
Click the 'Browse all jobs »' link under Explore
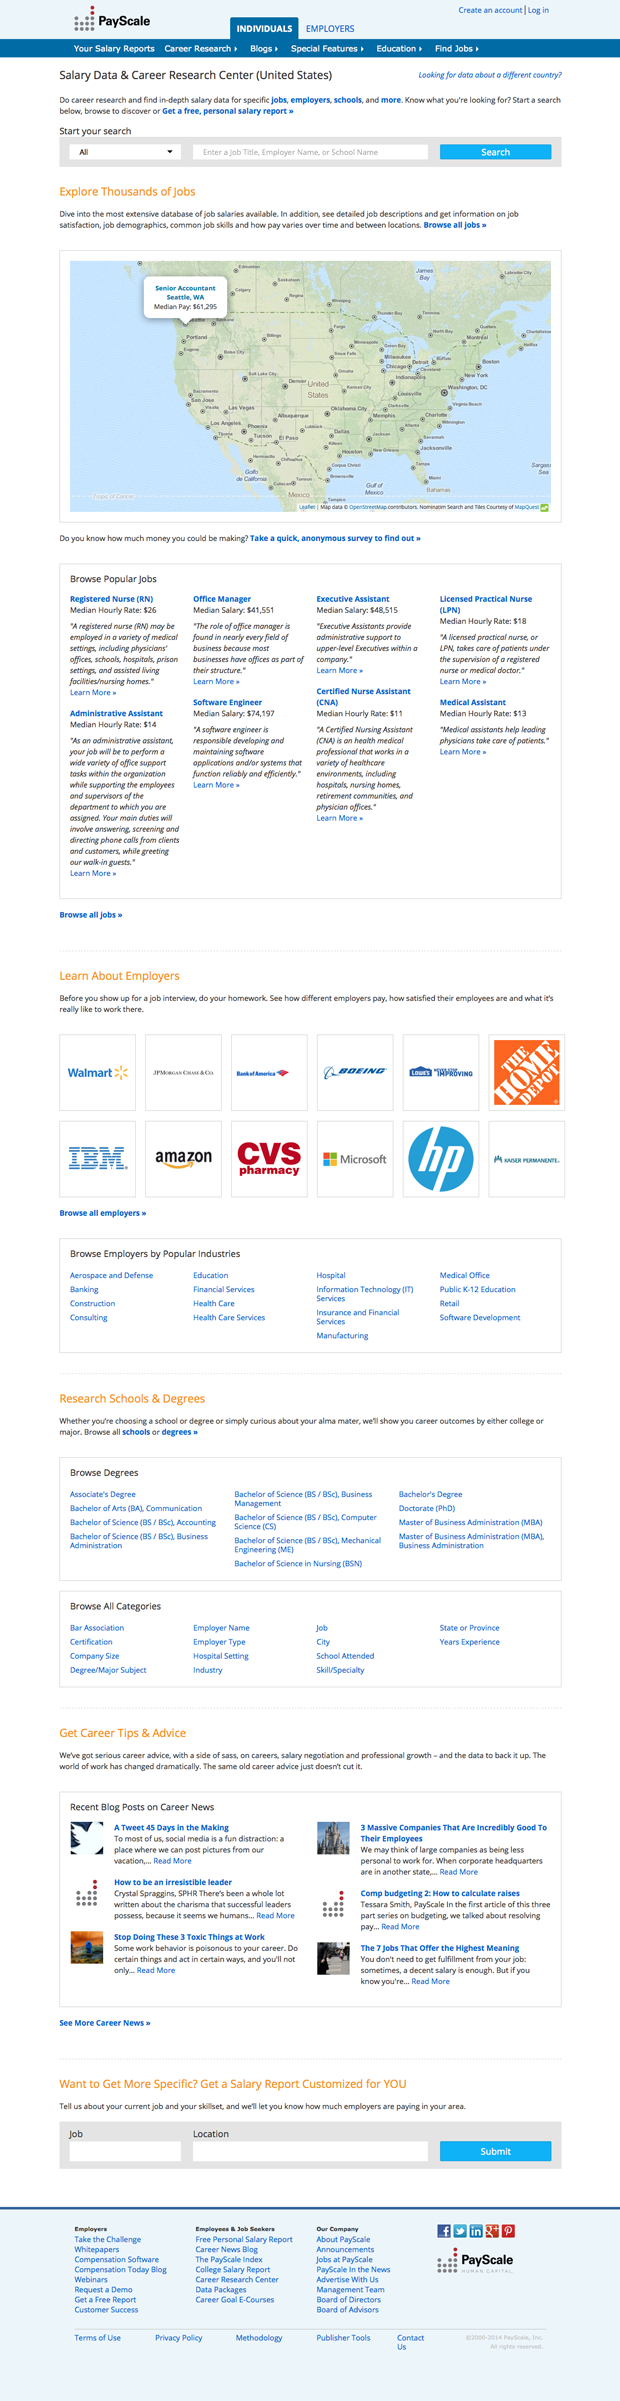[x=455, y=225]
